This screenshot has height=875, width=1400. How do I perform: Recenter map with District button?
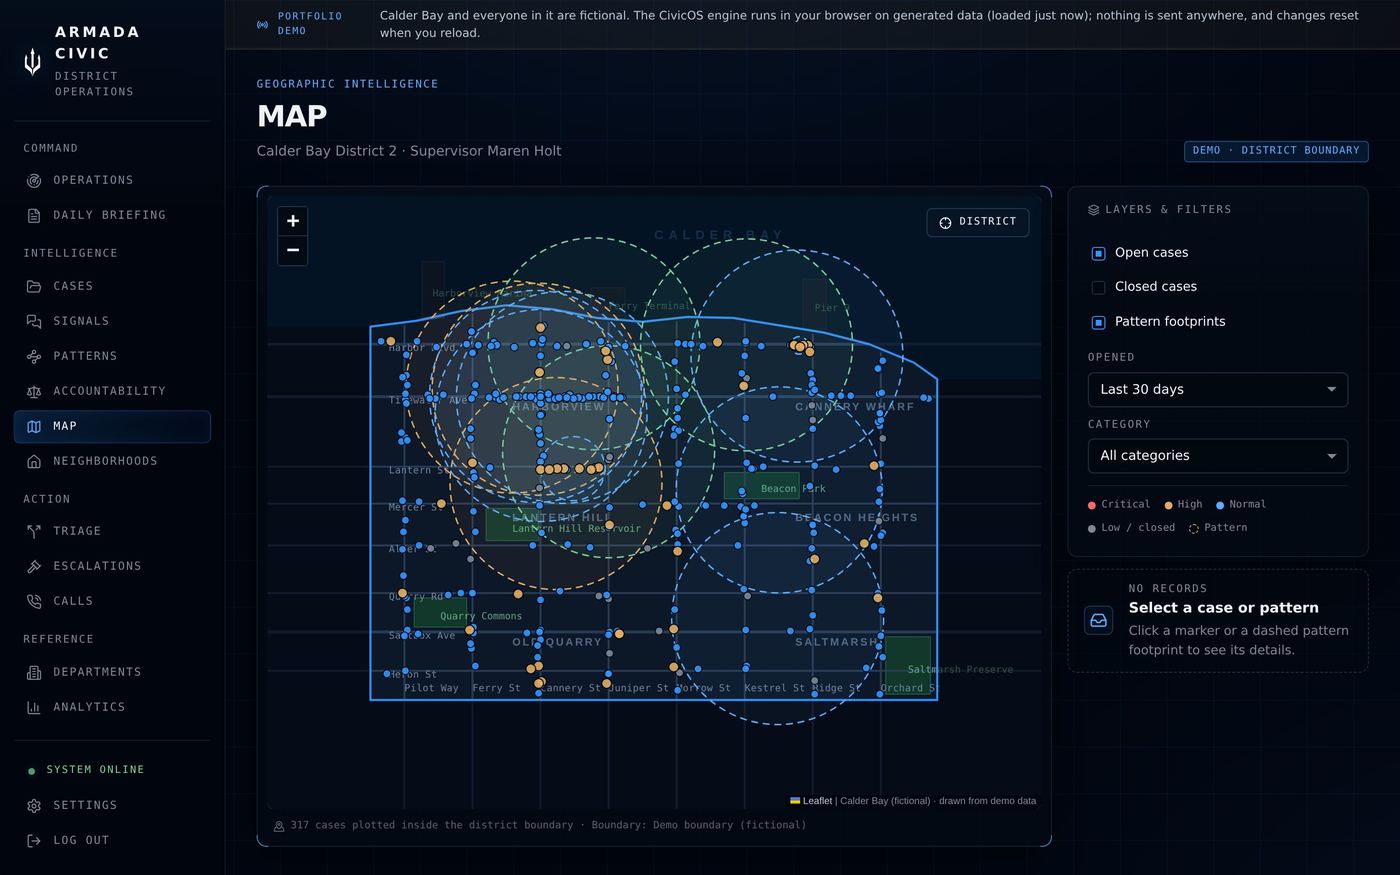click(977, 222)
